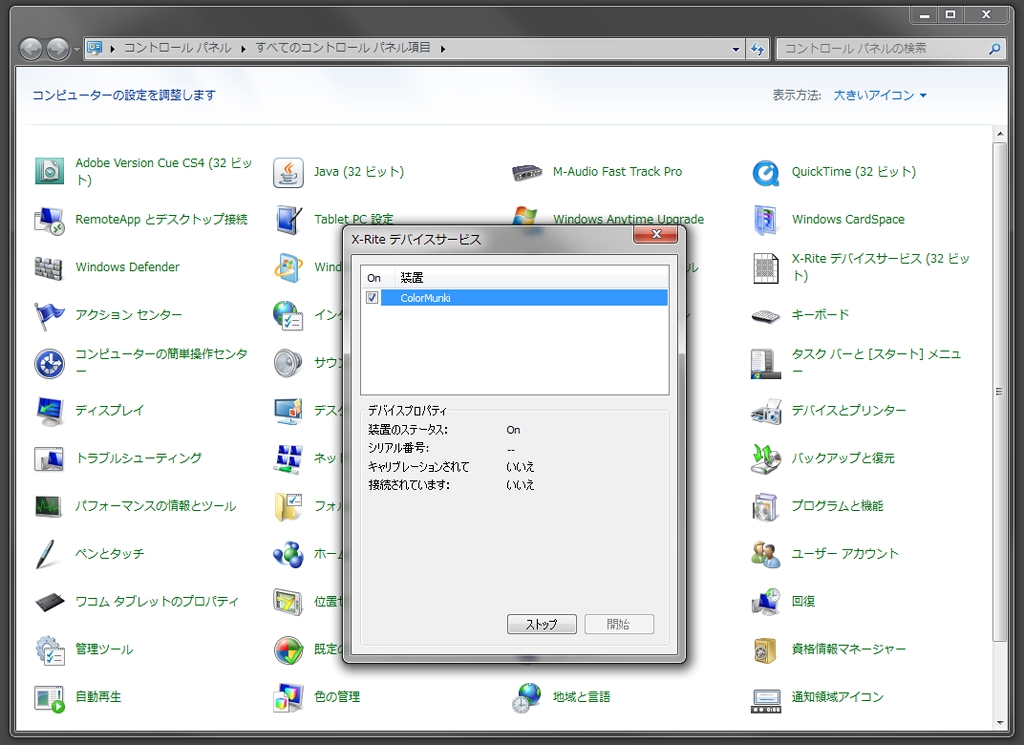The image size is (1024, 745).
Task: Close the X-Rite デバイスサービス dialog
Action: (x=656, y=234)
